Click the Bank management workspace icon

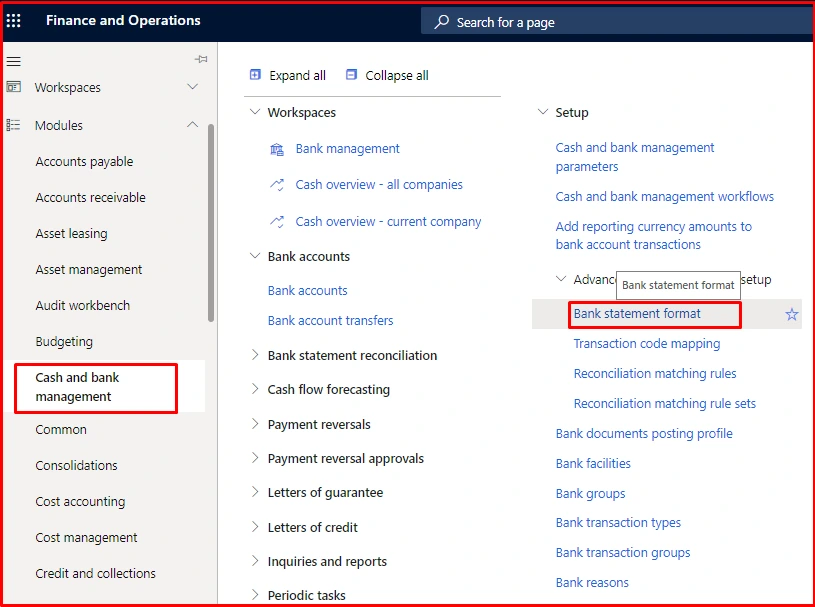[x=277, y=150]
